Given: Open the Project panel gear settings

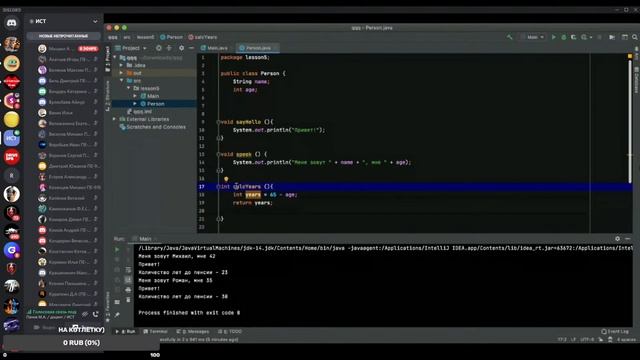Looking at the screenshot, I should [182, 48].
